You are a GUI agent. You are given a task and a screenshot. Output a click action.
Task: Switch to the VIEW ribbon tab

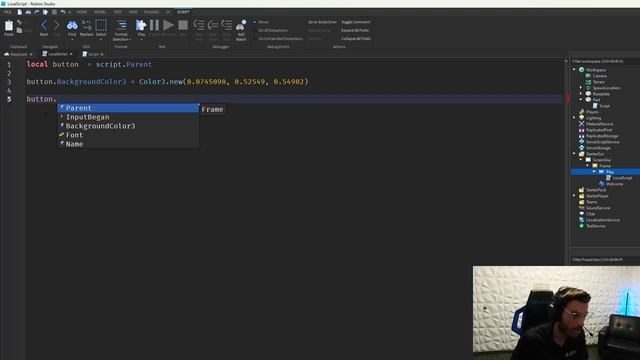click(133, 12)
